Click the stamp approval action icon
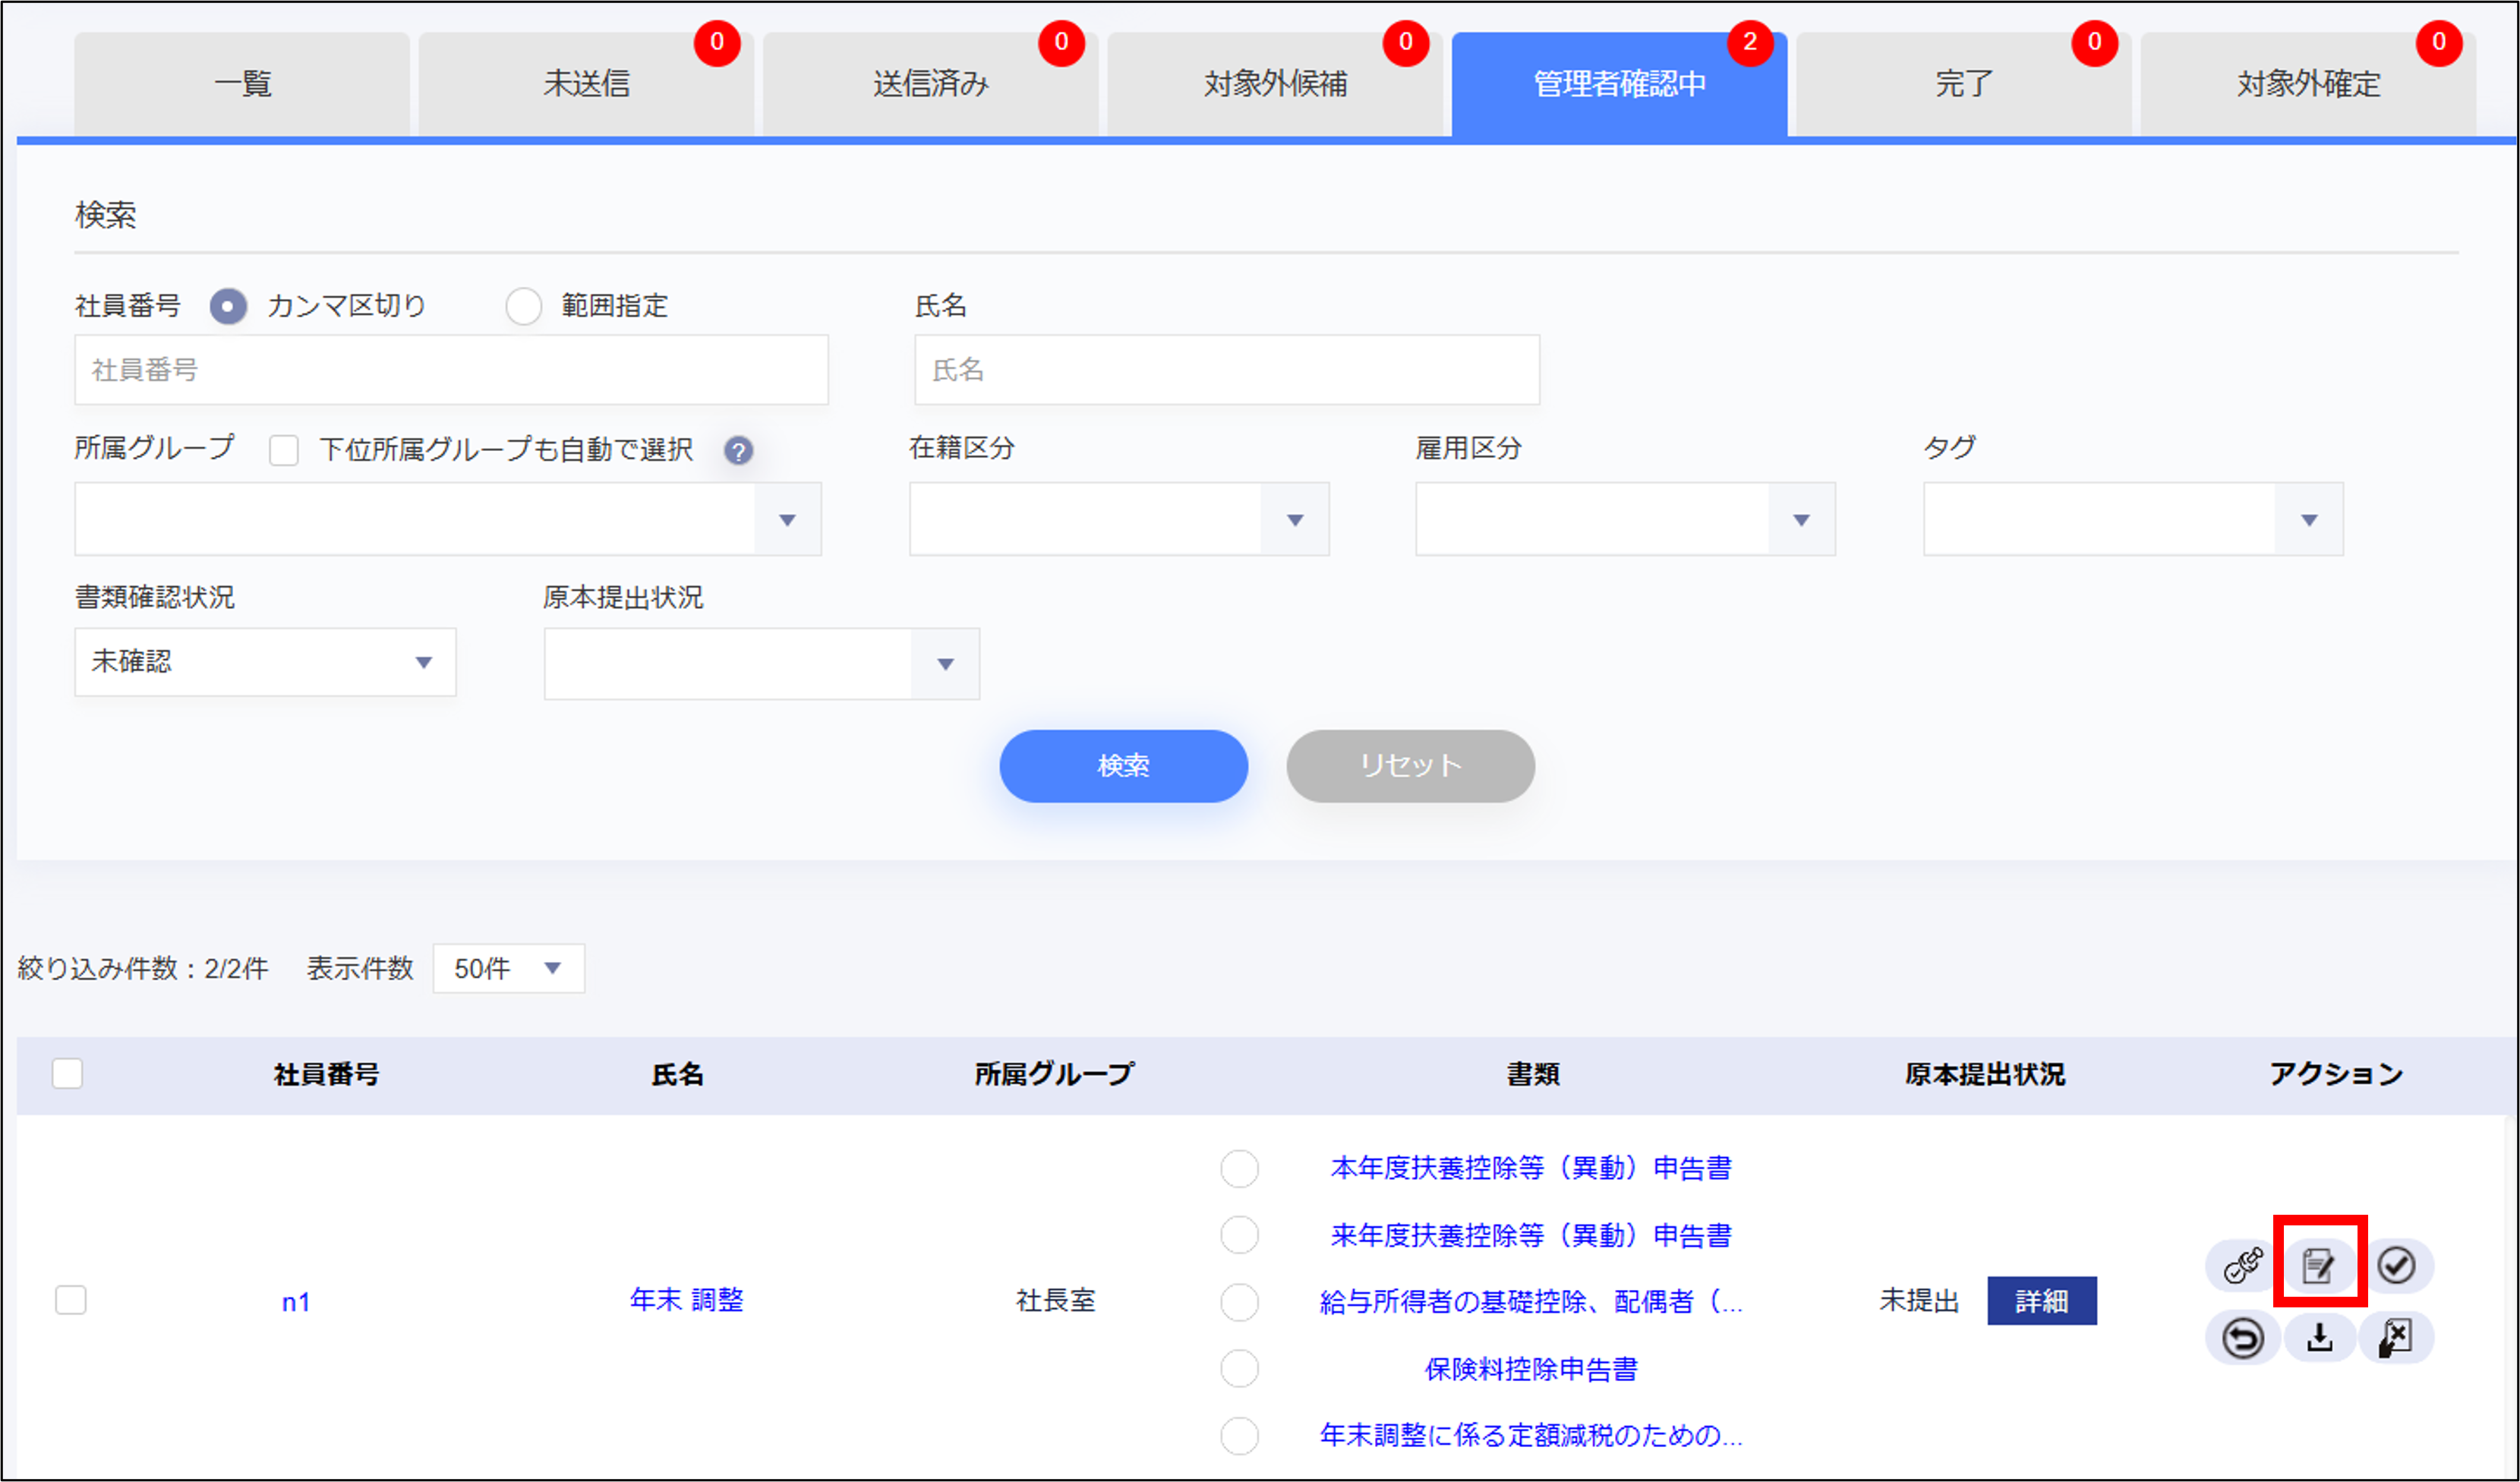The width and height of the screenshot is (2520, 1482). tap(2243, 1265)
